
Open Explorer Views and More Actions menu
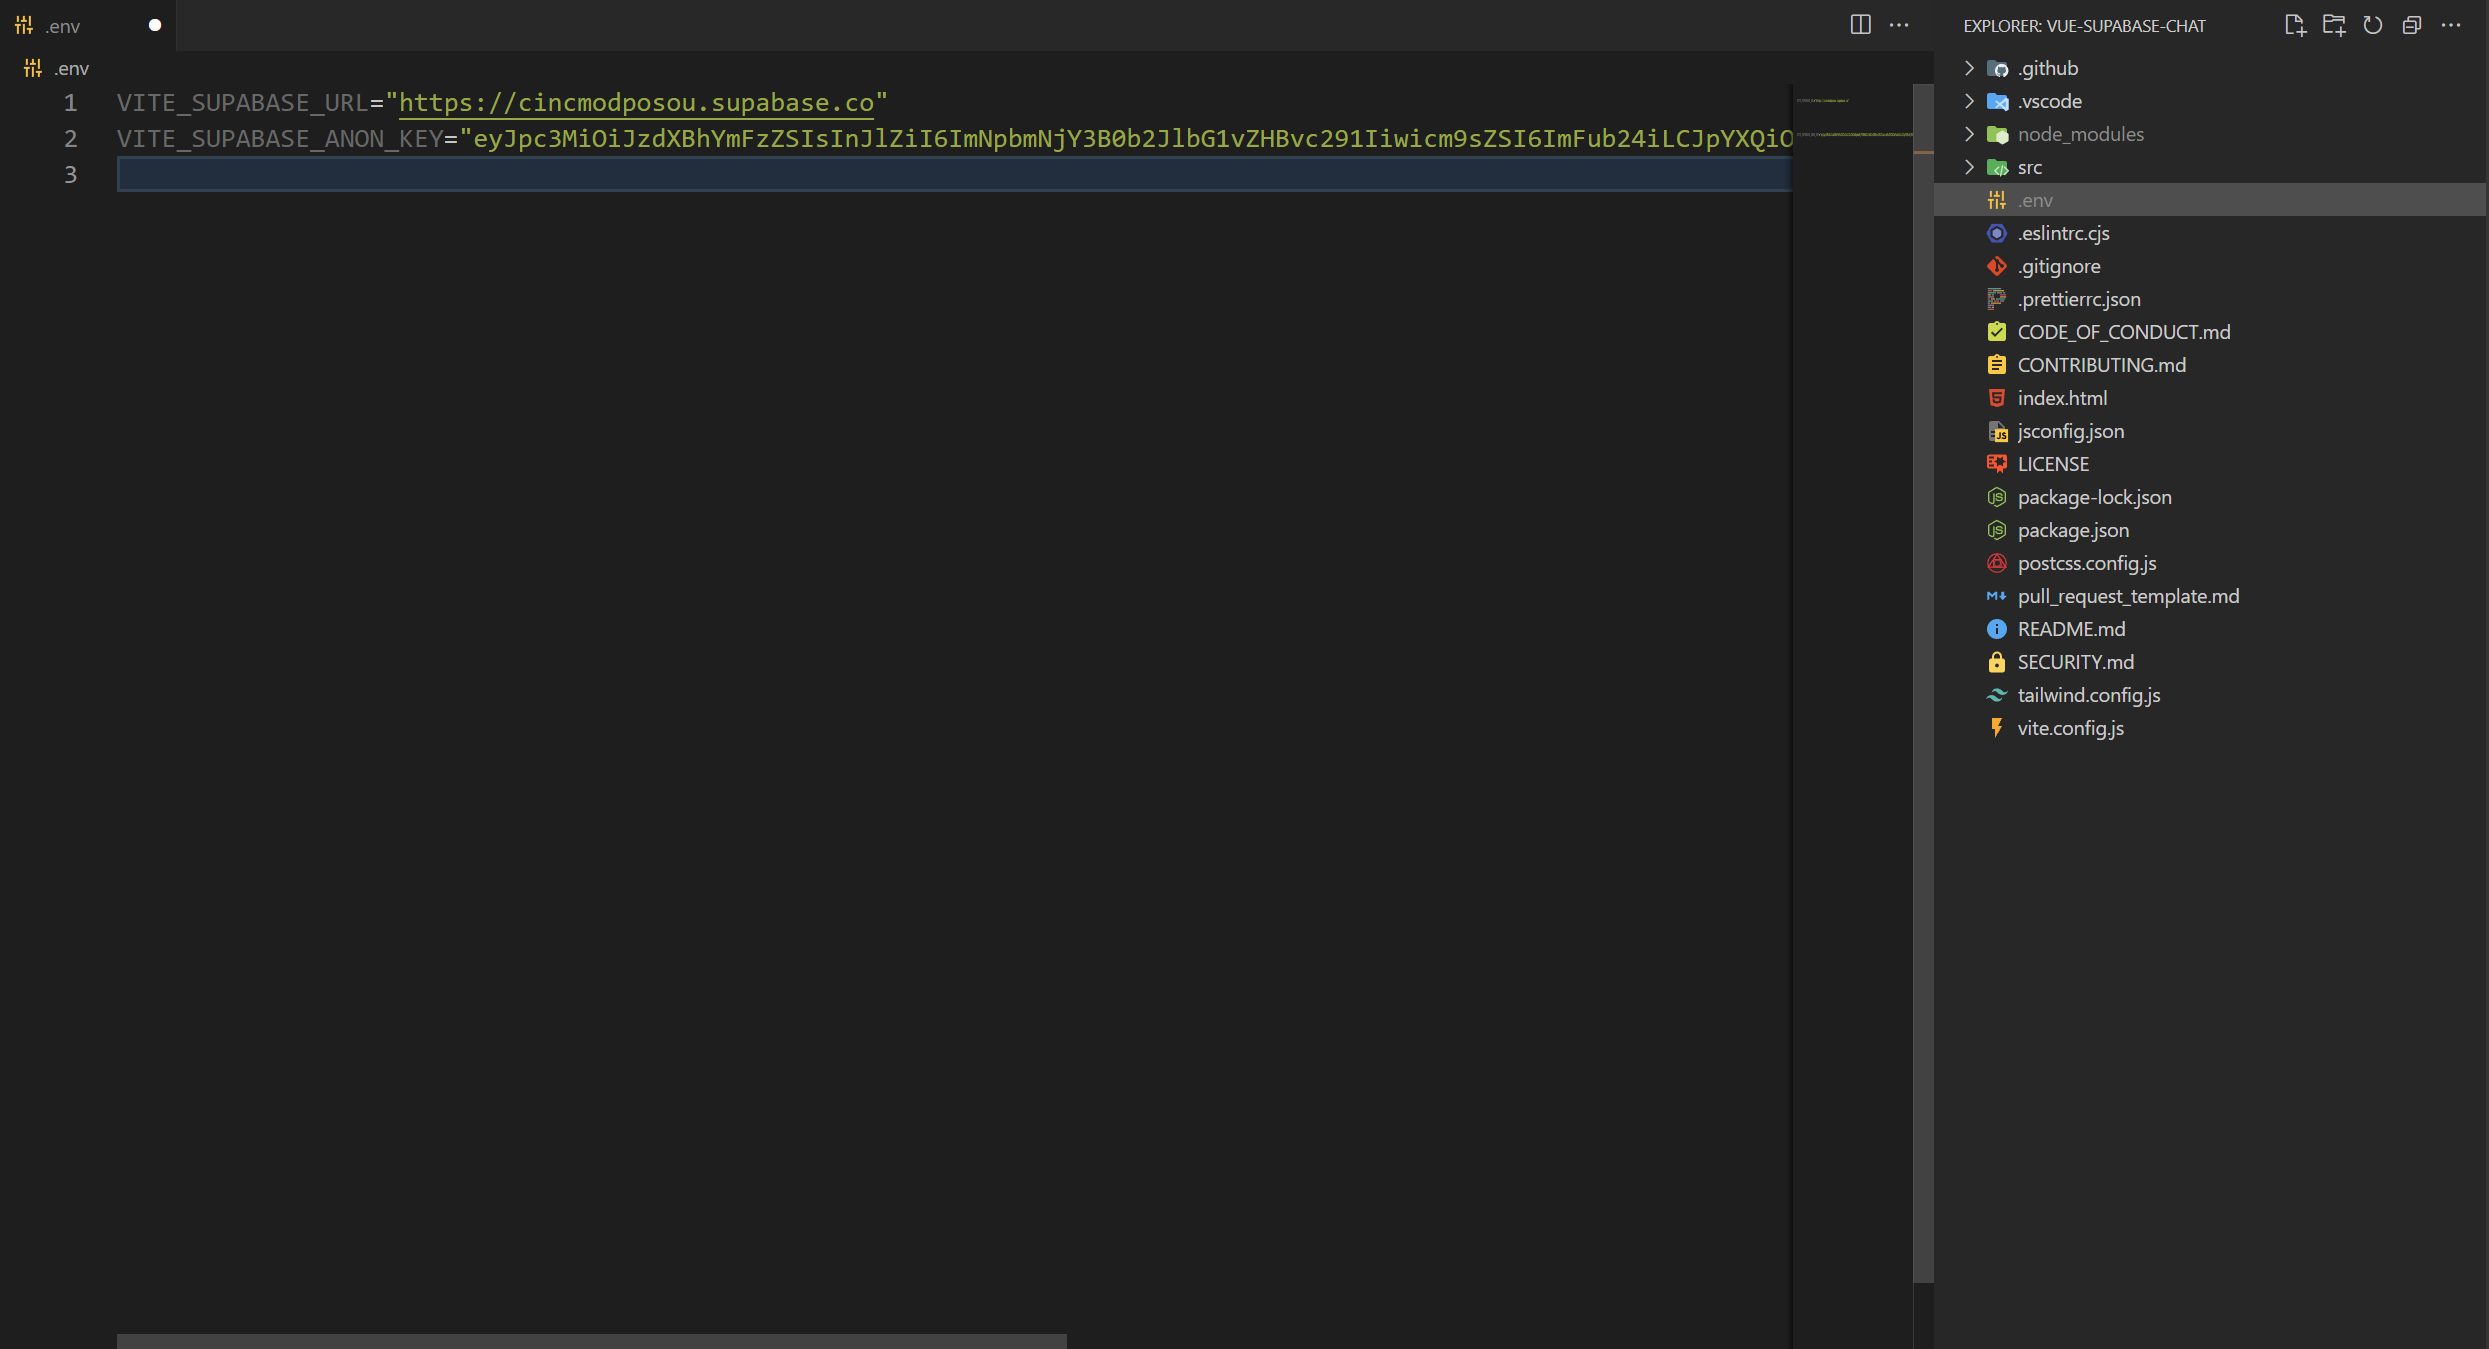2451,25
